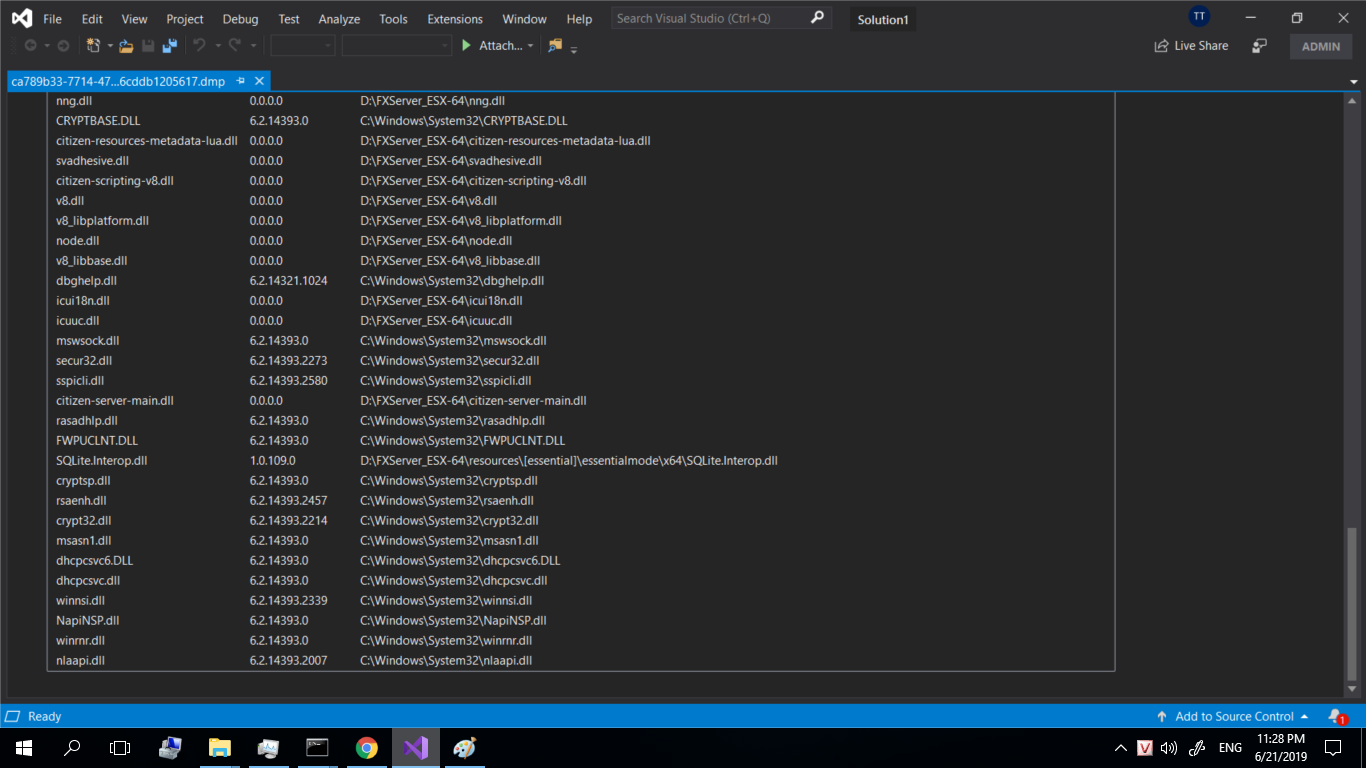Click the Visual Studio taskbar icon

click(415, 747)
